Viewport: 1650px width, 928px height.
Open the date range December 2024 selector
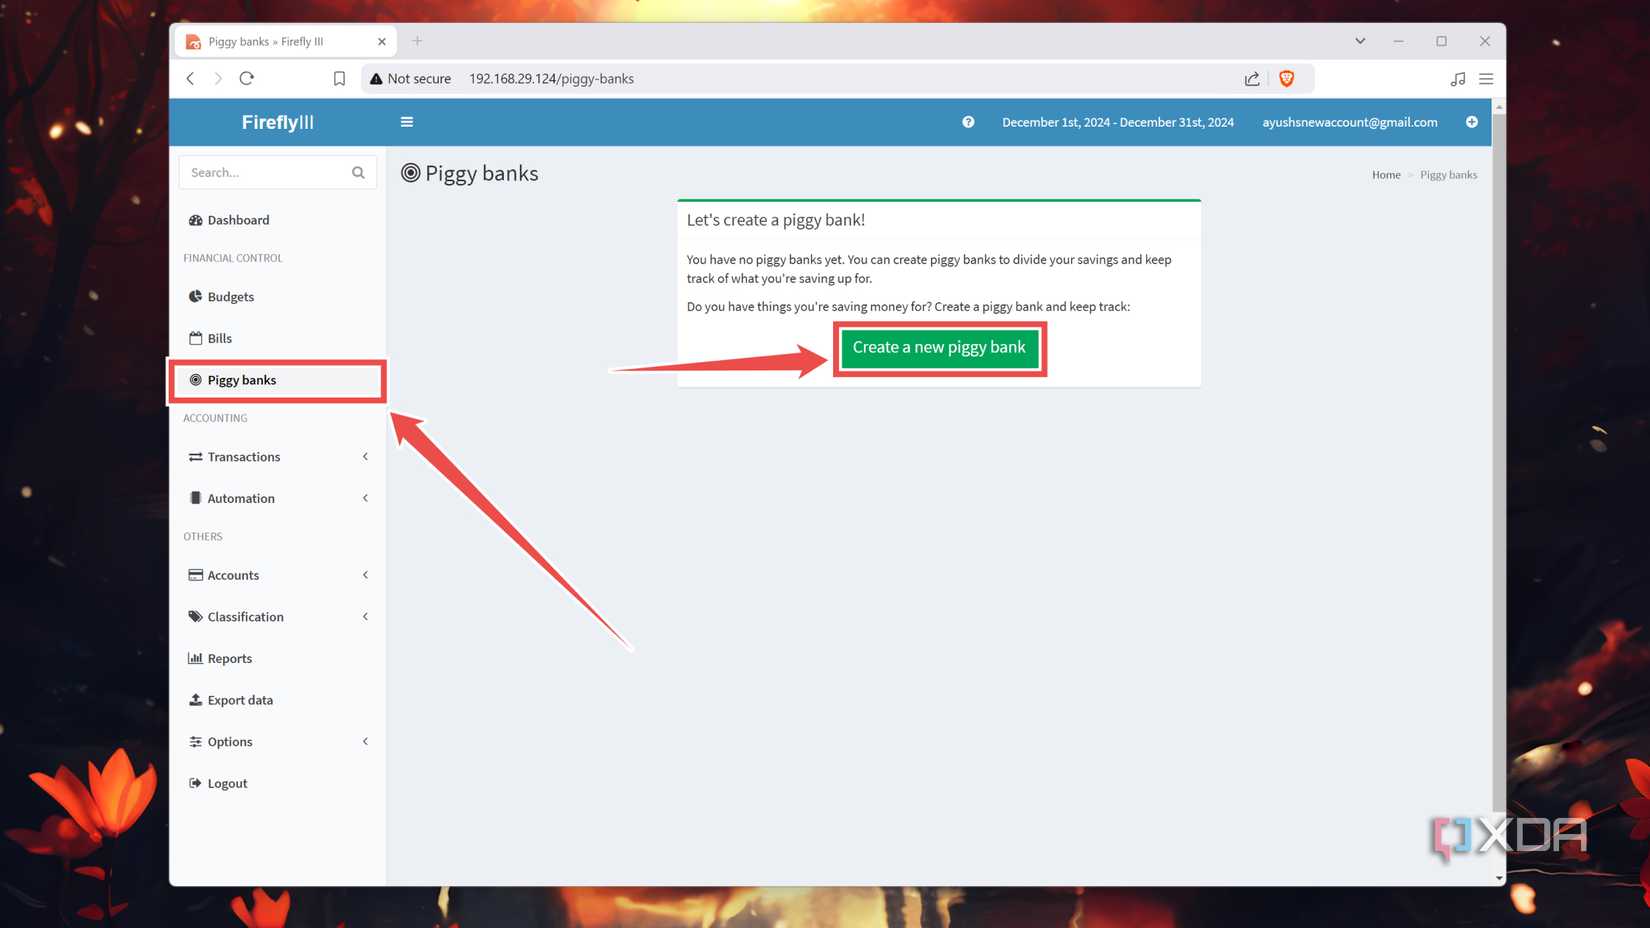point(1117,122)
